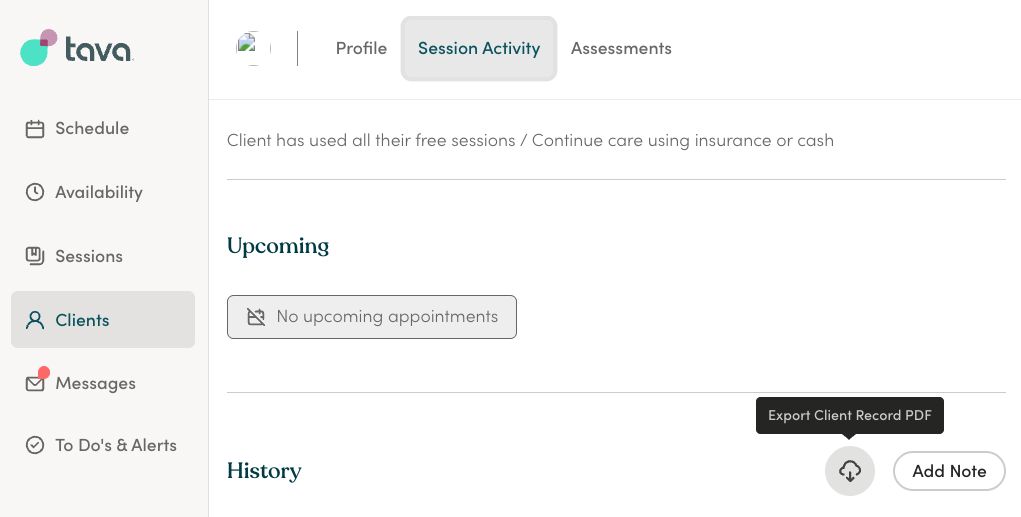
Task: Navigate to the Availability text label
Action: 99,193
